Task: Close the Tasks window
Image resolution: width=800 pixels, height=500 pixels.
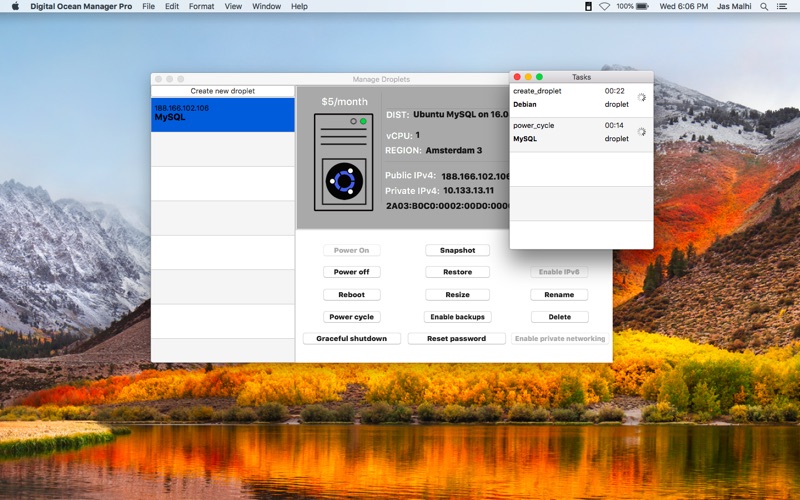Action: (517, 77)
